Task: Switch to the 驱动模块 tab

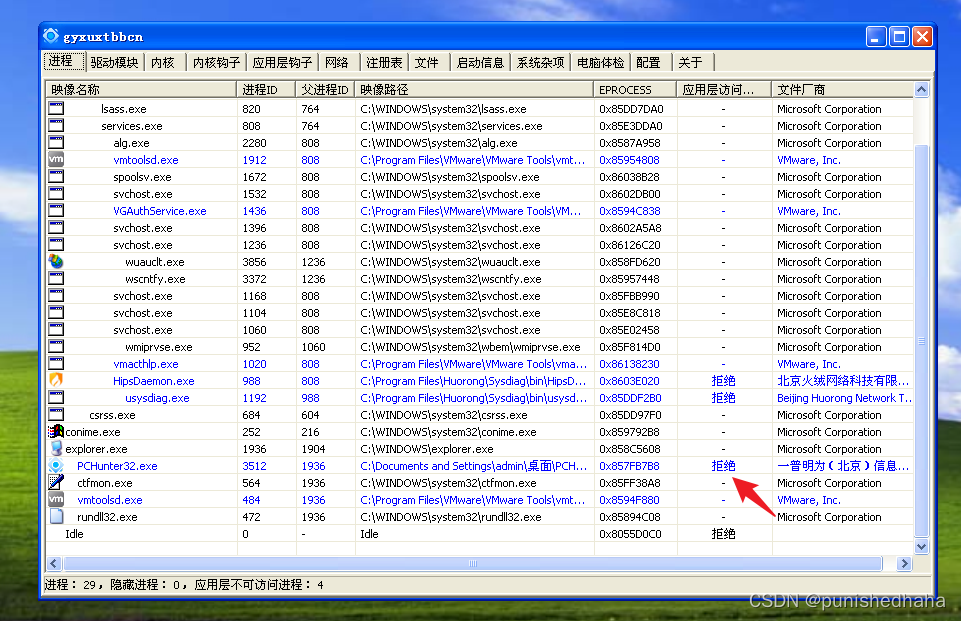Action: [114, 63]
